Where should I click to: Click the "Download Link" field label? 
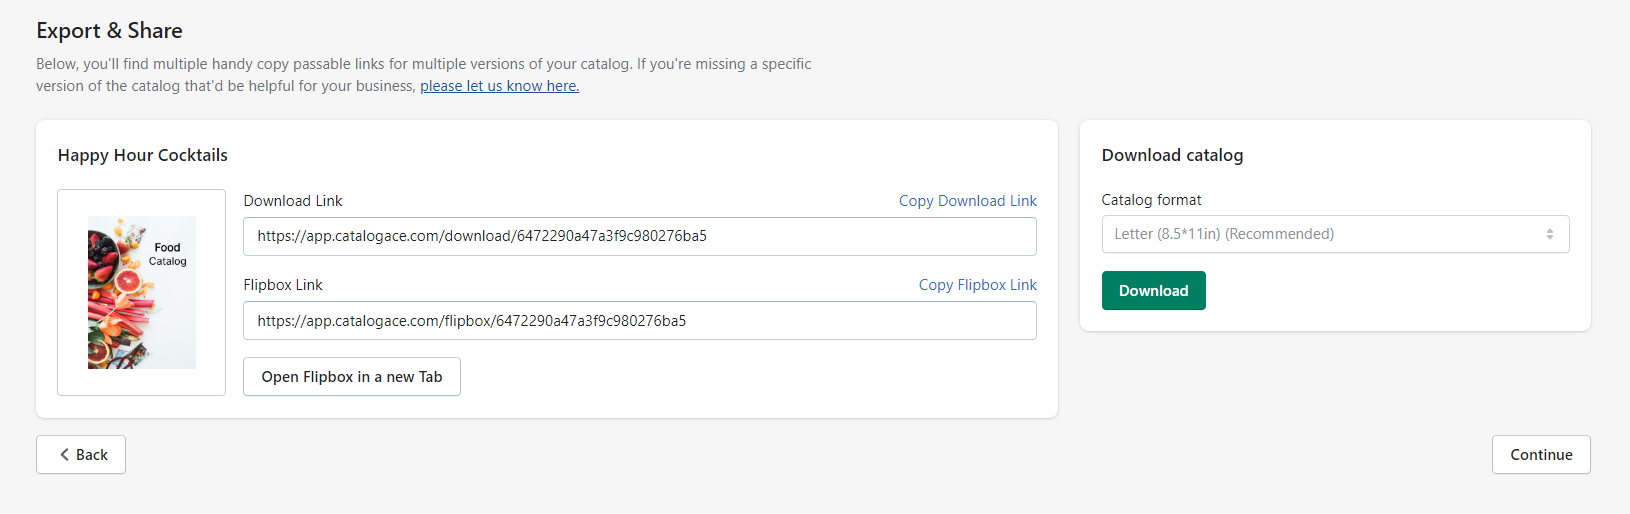pos(293,201)
